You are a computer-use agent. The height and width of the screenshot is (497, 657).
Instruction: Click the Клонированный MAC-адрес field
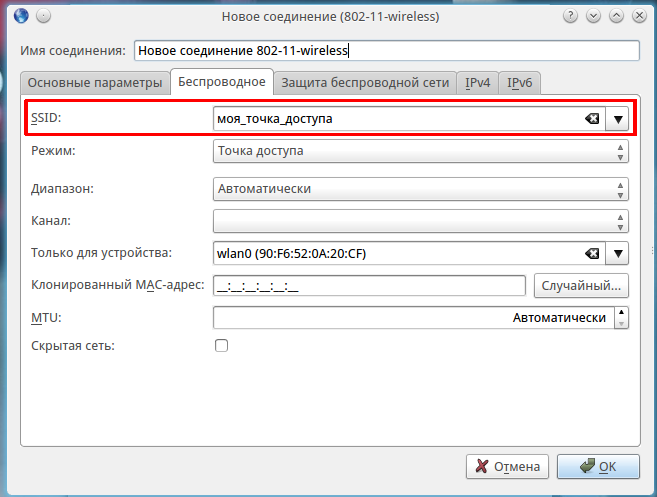coord(369,286)
